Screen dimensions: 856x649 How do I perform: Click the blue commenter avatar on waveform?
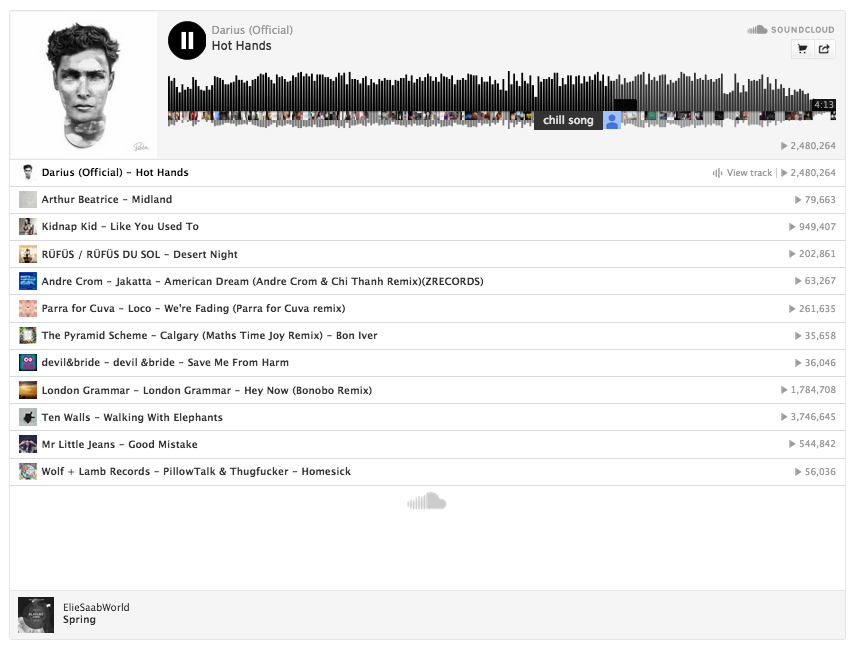click(612, 120)
